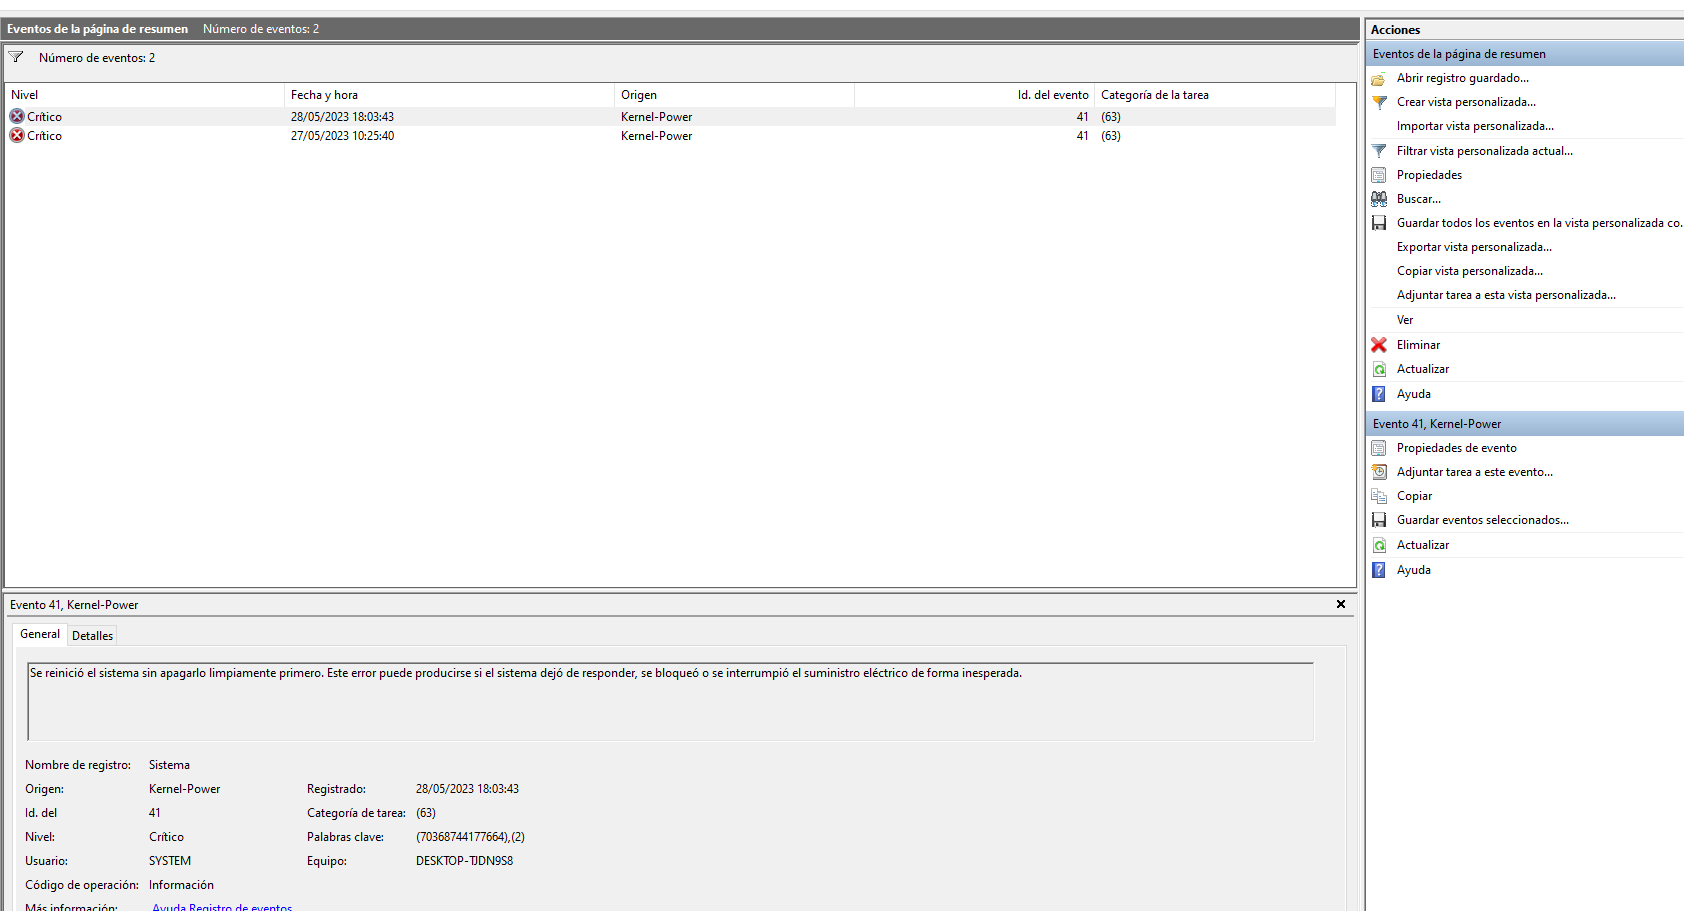Click the Copiar icon in Evento 41 section
1684x911 pixels.
(1379, 496)
